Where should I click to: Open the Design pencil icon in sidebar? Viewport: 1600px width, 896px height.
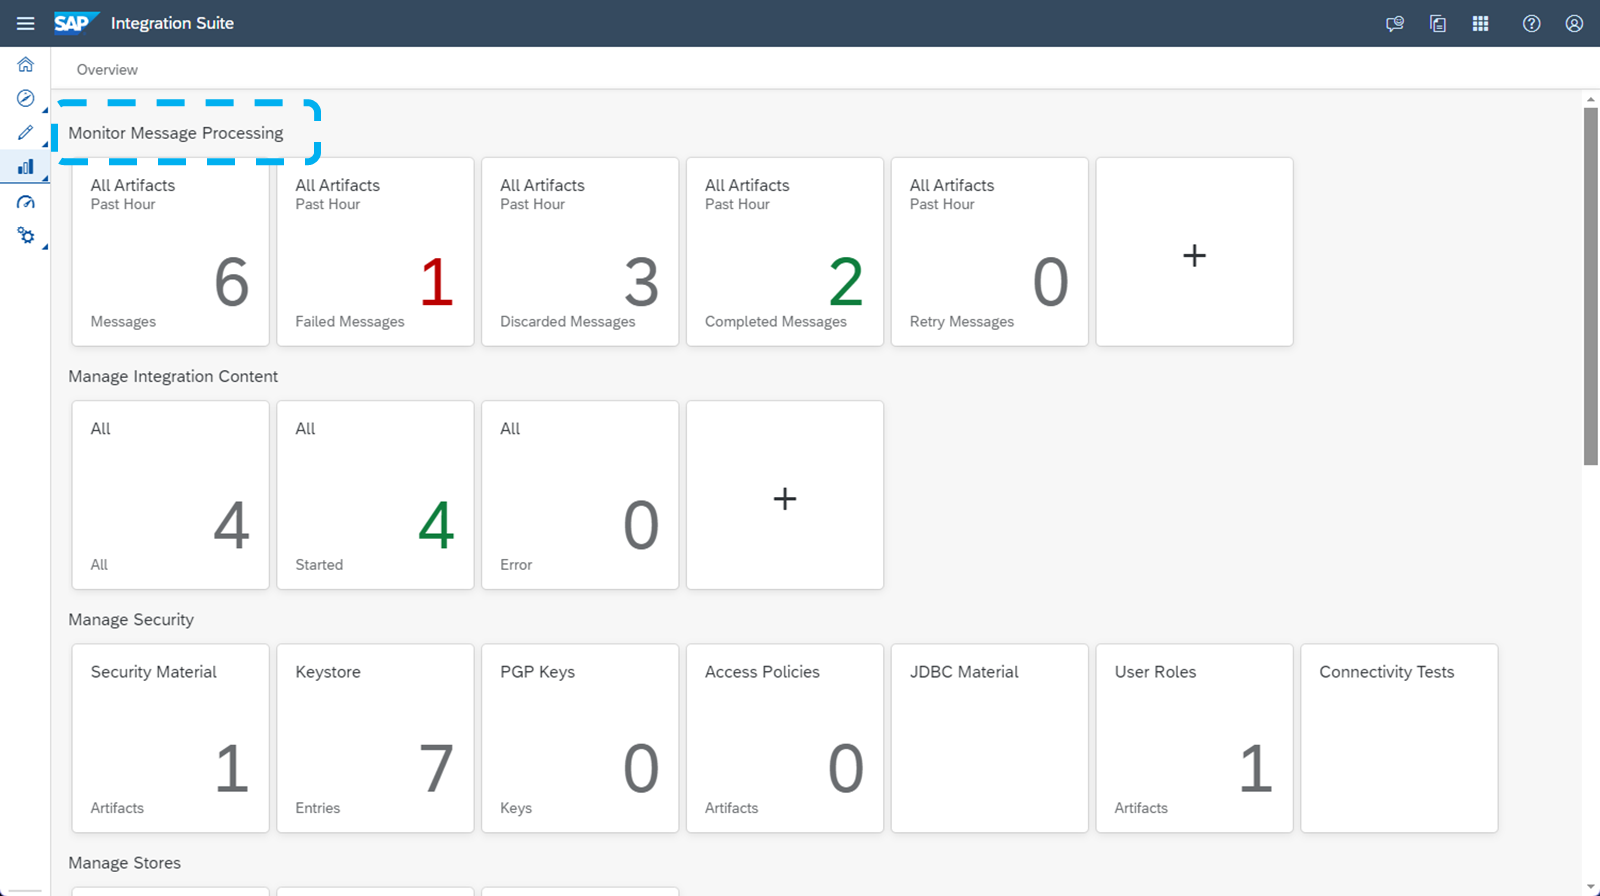pos(26,132)
